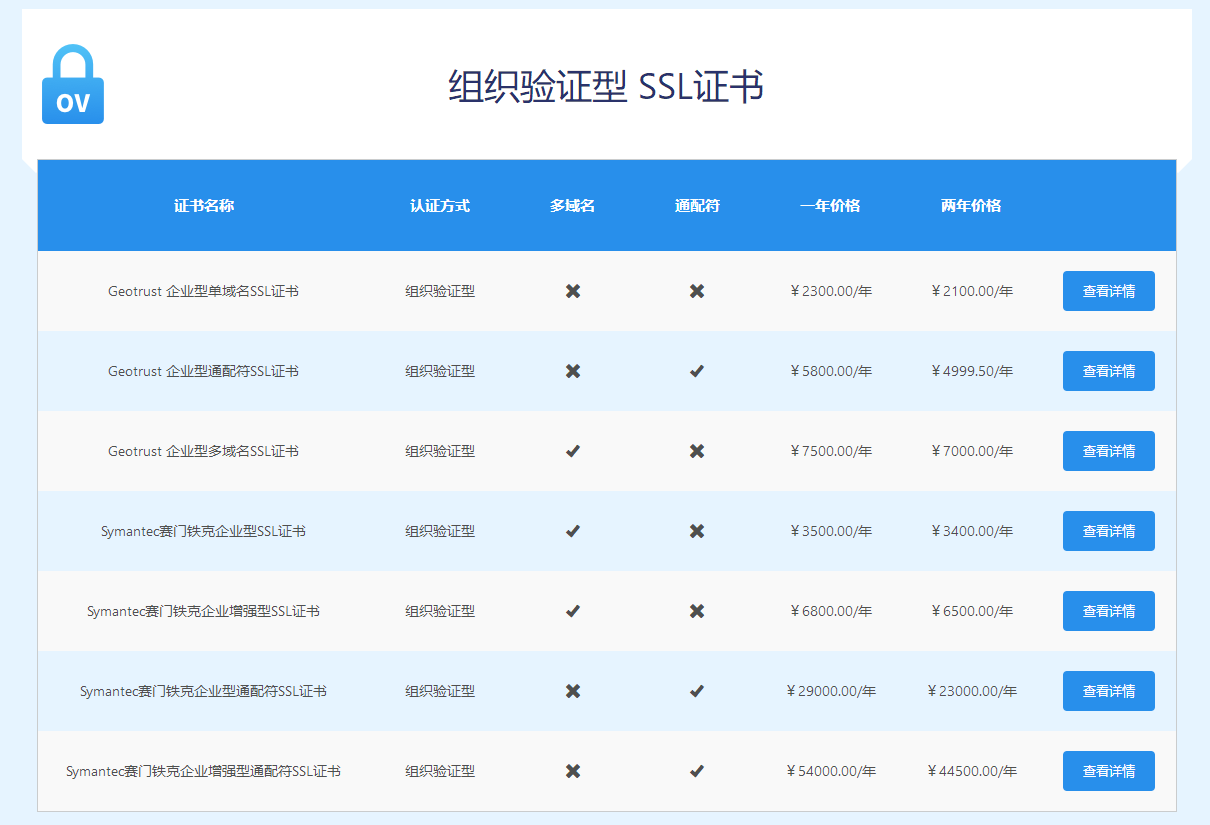Click 多域名 check mark for Symantec赛门铁克企业增强型SSL证书
1210x825 pixels.
[573, 611]
